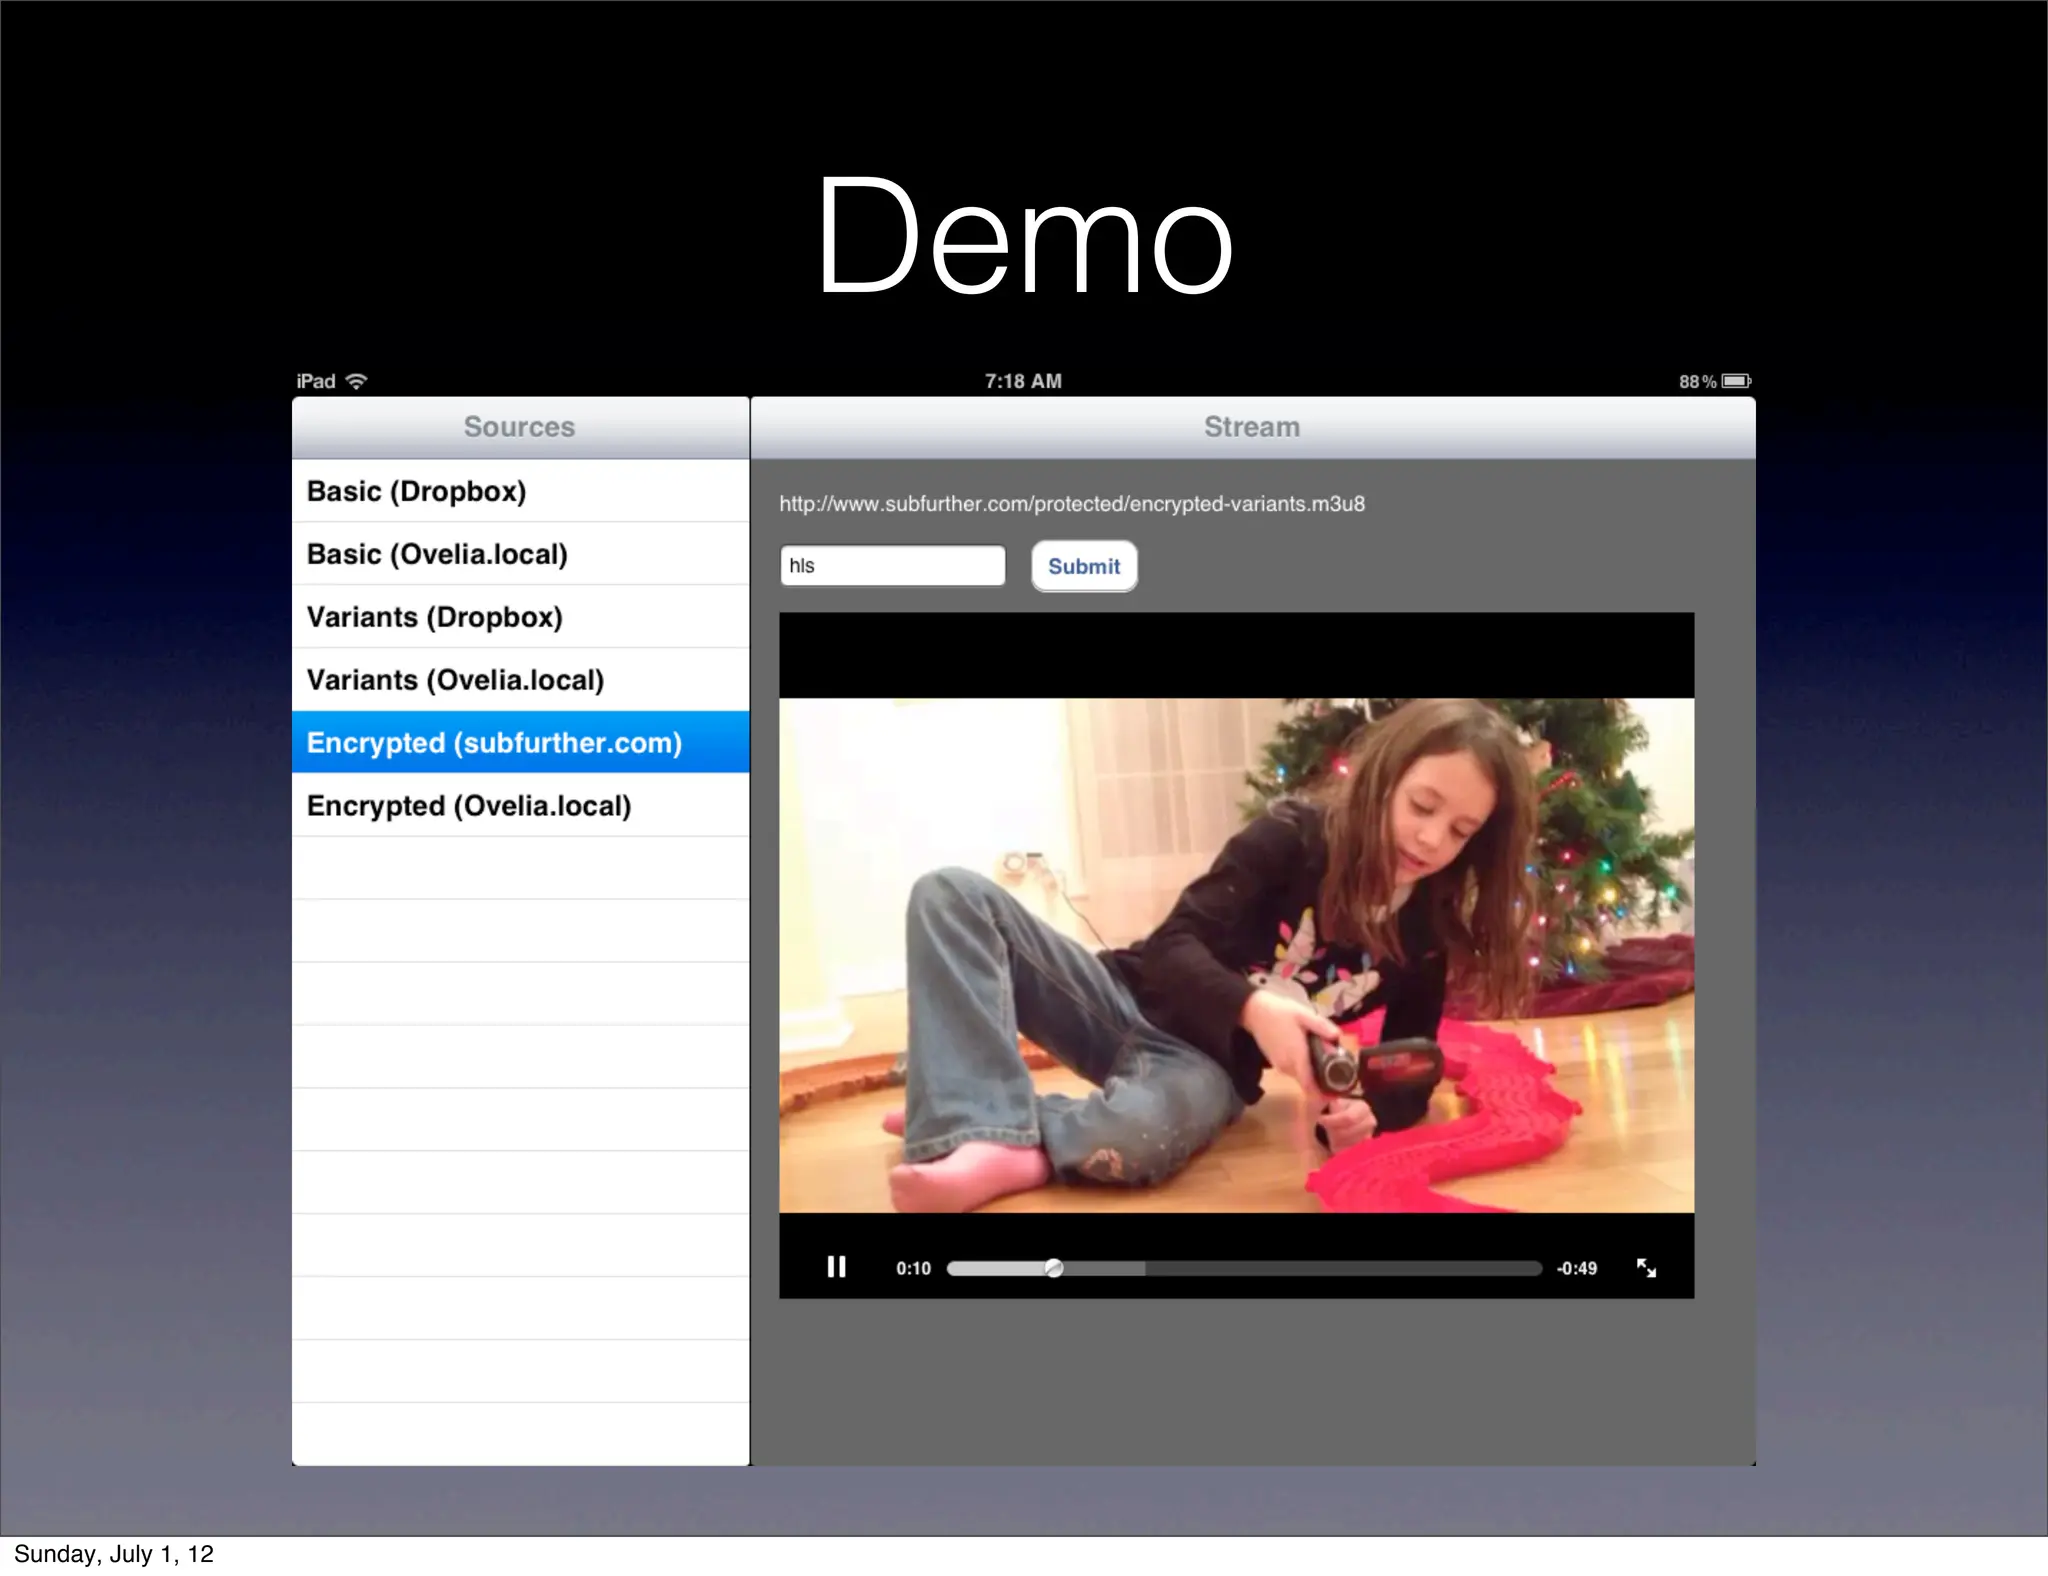Tap the battery indicator icon
Screen dimensions: 2048x1576
(x=1735, y=381)
